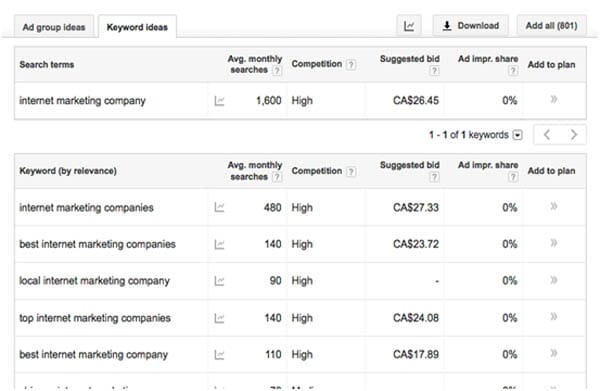Screen dimensions: 600x391
Task: Click the Add all (801) button
Action: 551,26
